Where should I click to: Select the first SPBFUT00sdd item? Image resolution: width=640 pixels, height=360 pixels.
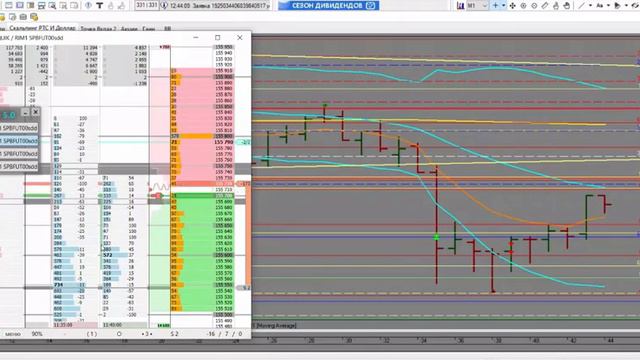coord(19,128)
